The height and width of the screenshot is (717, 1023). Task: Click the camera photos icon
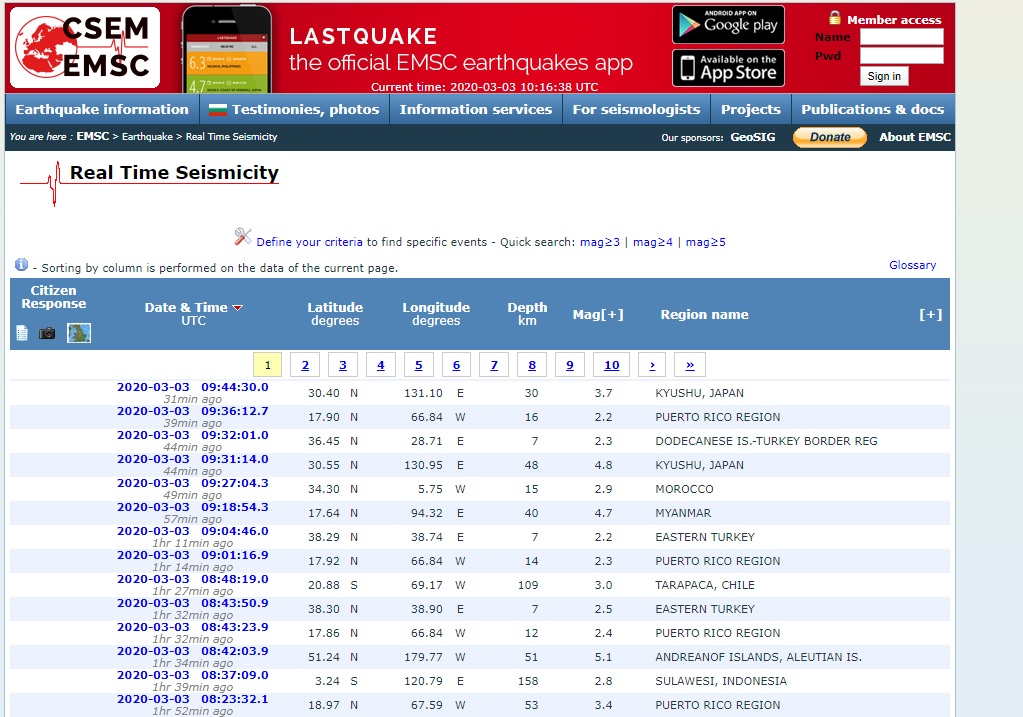47,333
